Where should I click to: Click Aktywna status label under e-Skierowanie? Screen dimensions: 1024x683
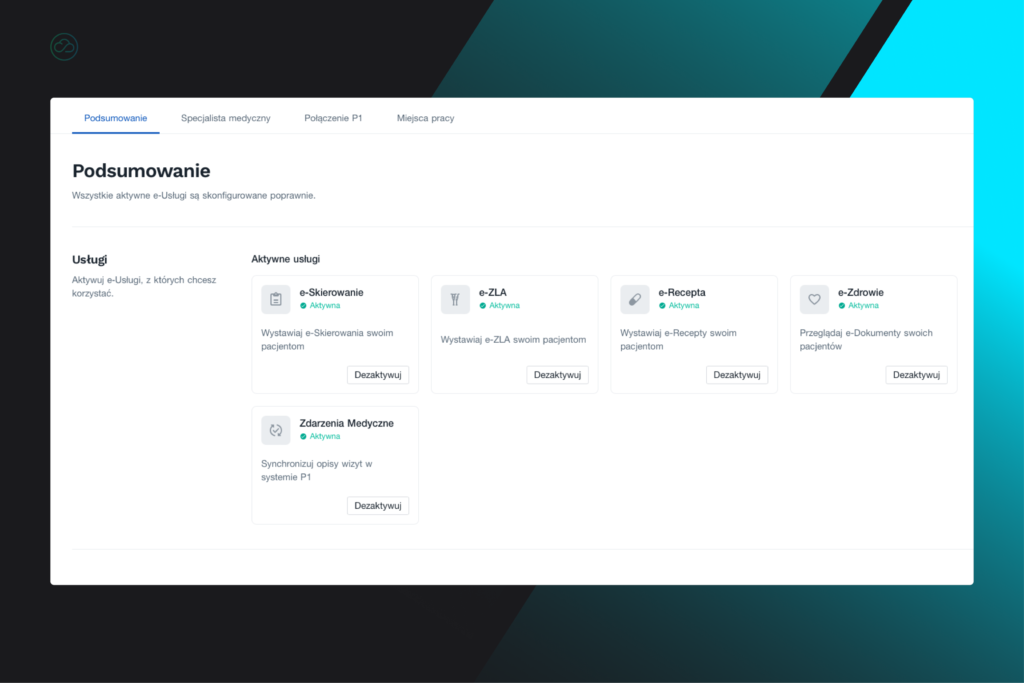325,306
